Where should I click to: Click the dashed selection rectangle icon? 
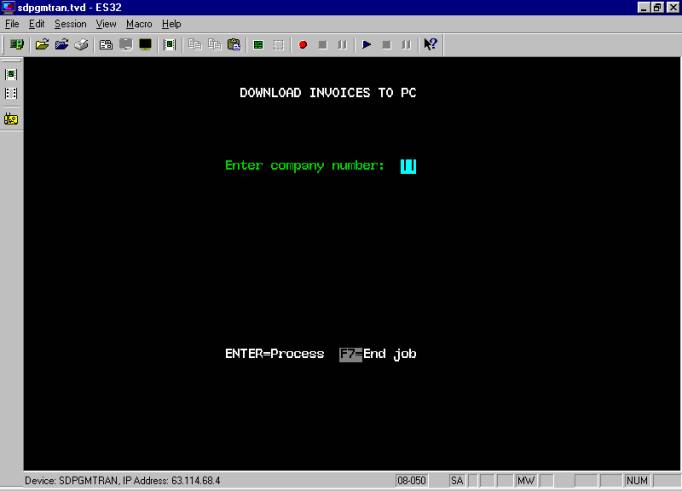(x=278, y=44)
